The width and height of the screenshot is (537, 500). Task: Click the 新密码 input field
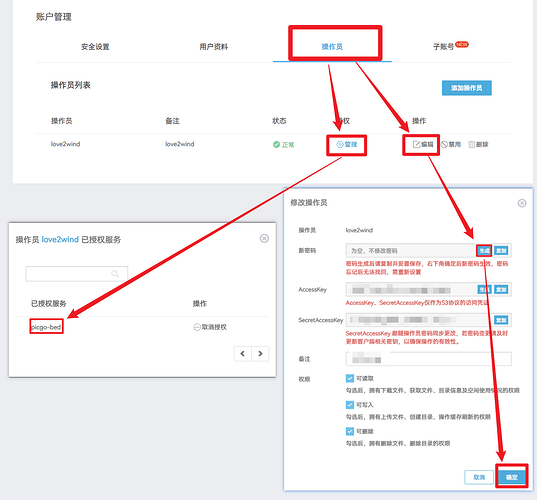coord(411,251)
